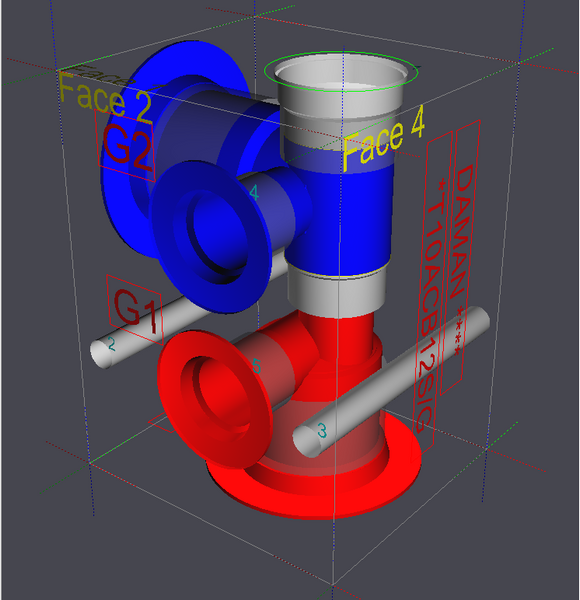The height and width of the screenshot is (600, 580).
Task: Select the white cavity opening at the top
Action: 341,75
